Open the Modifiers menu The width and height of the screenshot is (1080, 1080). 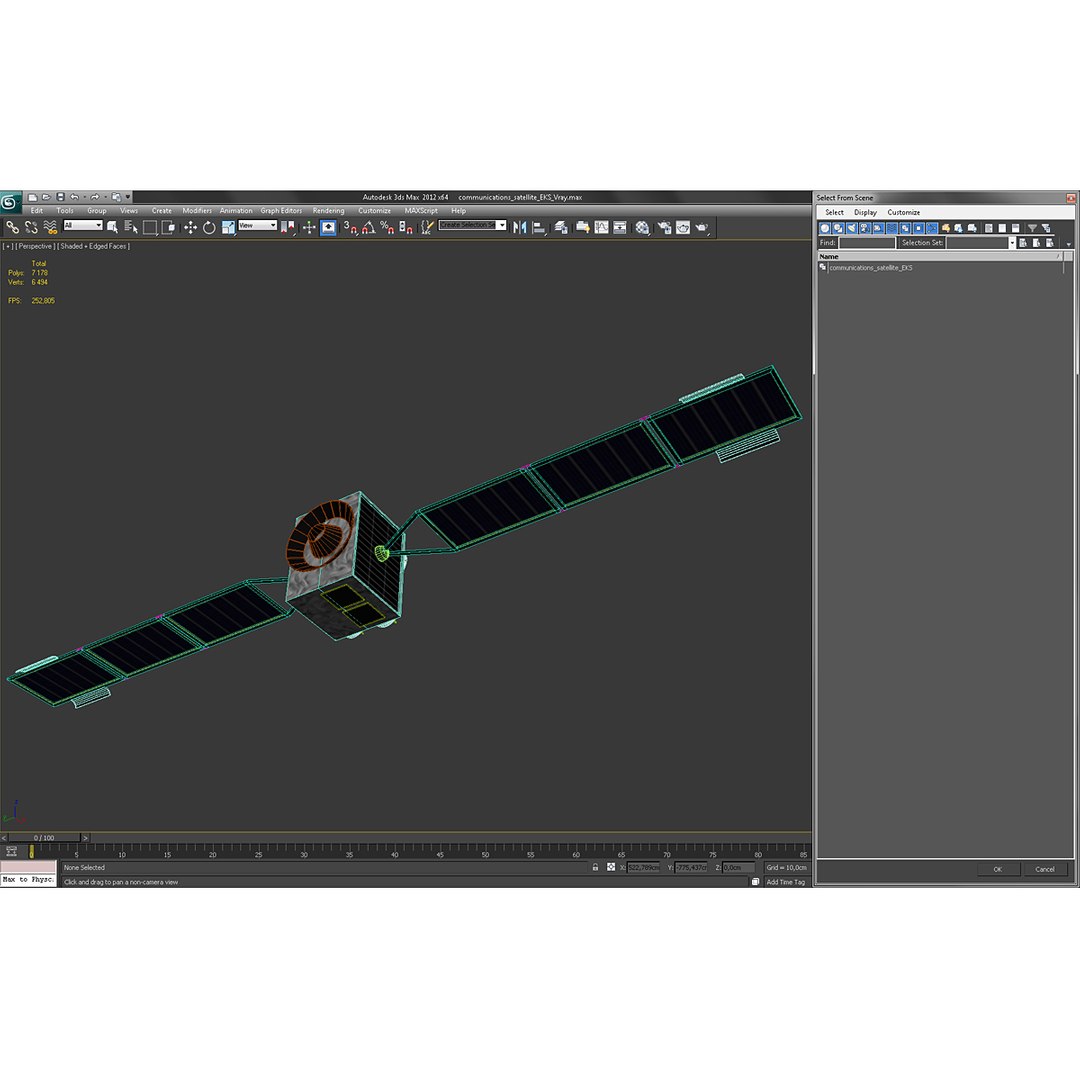197,211
